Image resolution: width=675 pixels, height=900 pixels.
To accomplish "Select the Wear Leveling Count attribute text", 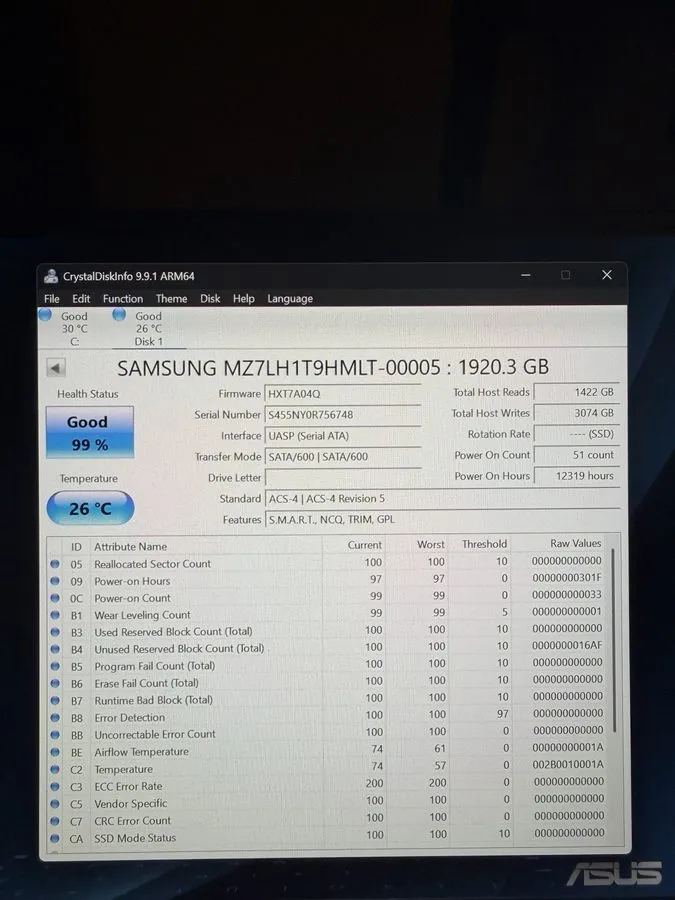I will 142,615.
